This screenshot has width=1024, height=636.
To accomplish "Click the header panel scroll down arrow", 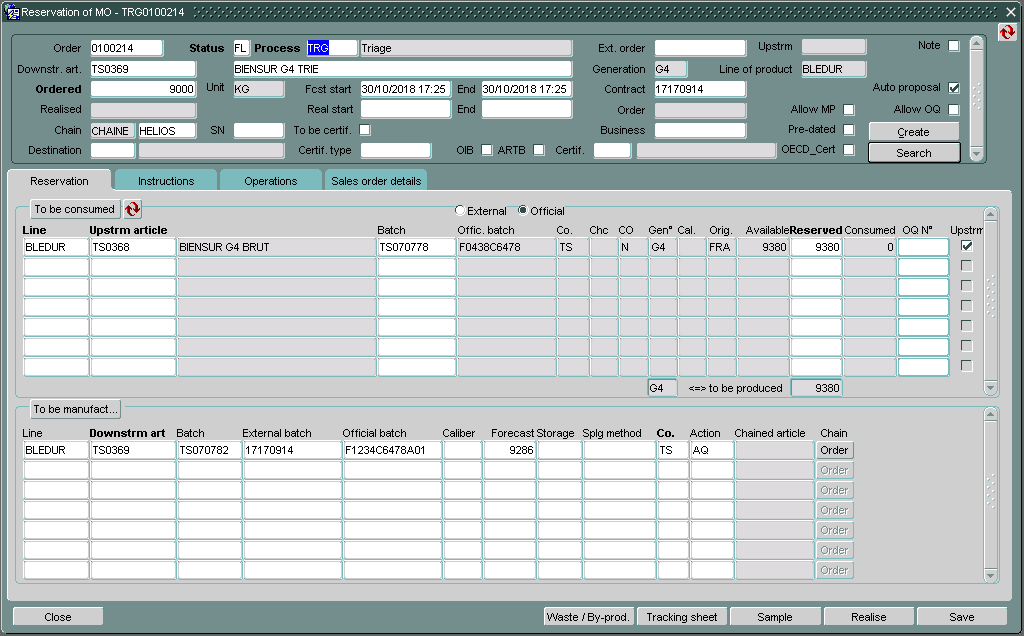I will pyautogui.click(x=977, y=154).
